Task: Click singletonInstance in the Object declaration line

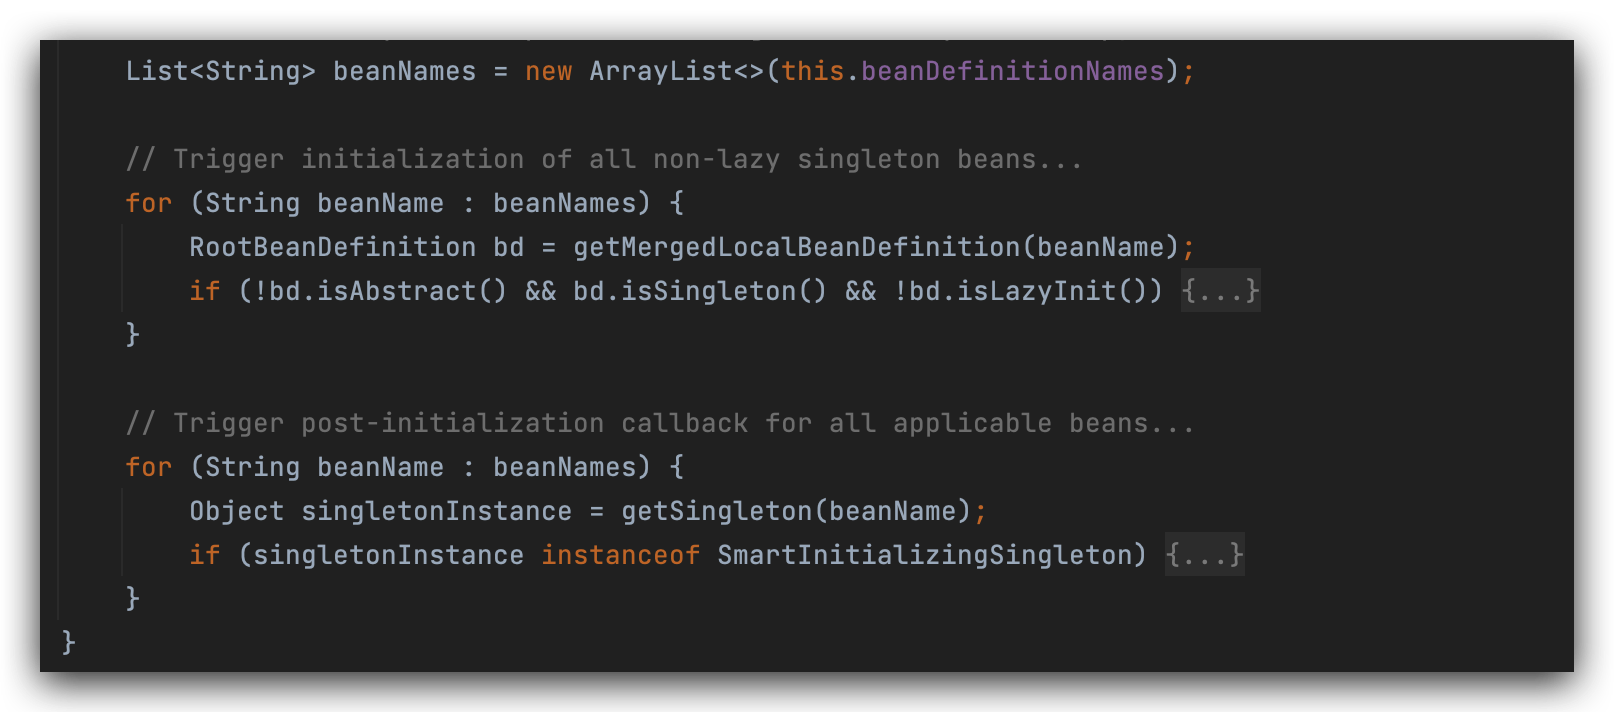Action: coord(436,511)
